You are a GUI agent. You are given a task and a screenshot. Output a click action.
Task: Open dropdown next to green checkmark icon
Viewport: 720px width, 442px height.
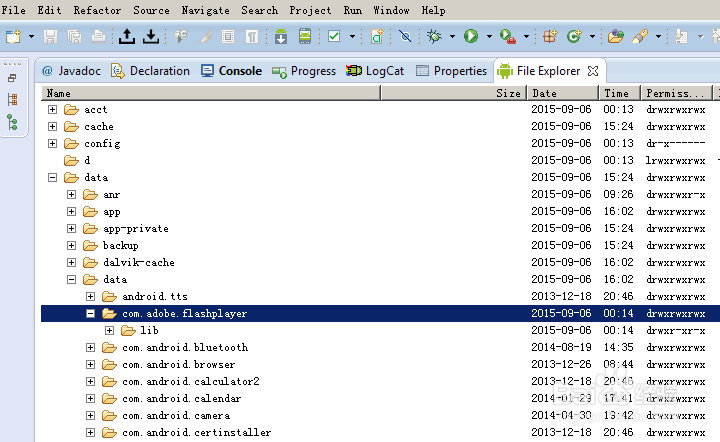(x=352, y=36)
